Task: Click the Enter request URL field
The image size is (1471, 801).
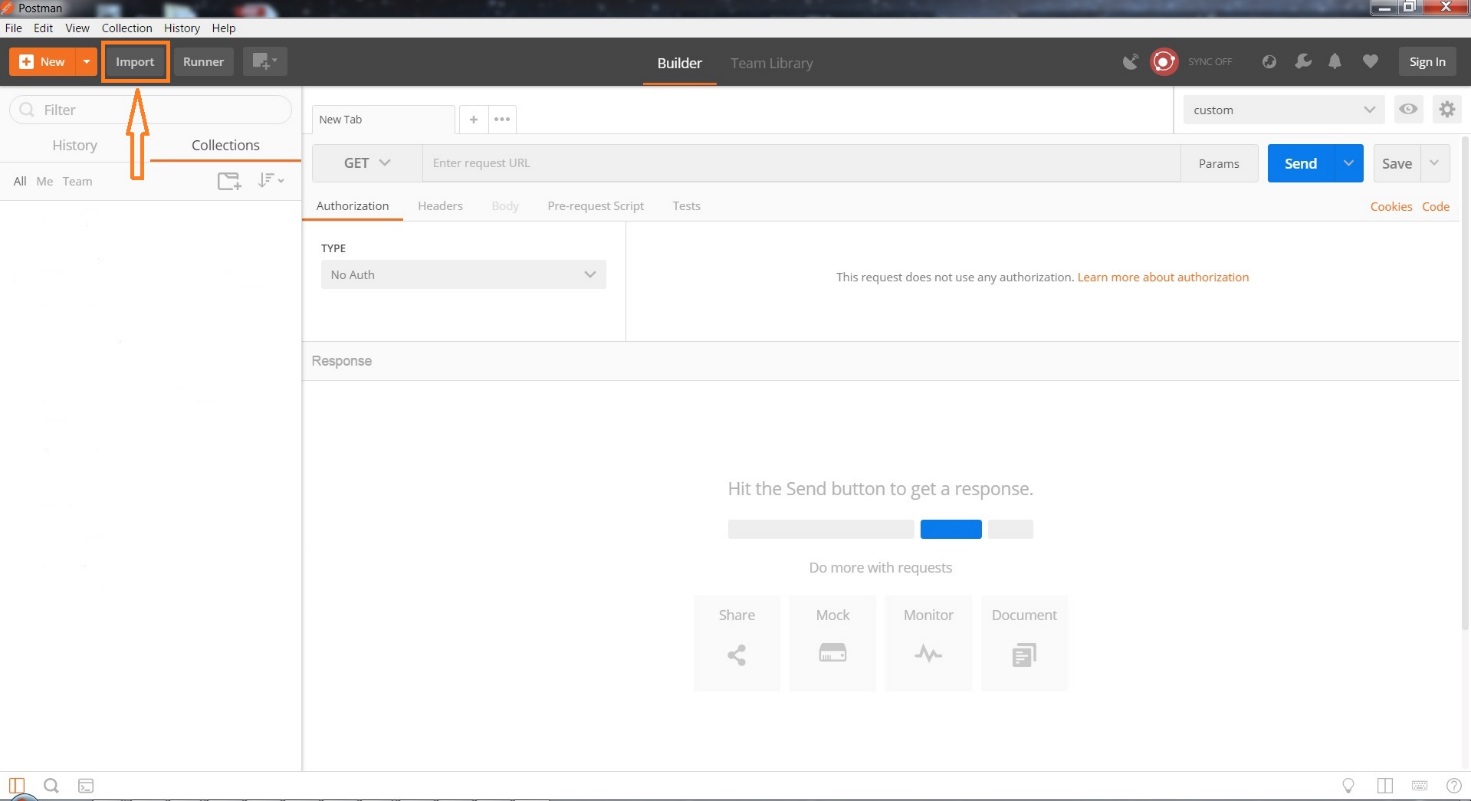Action: click(801, 163)
